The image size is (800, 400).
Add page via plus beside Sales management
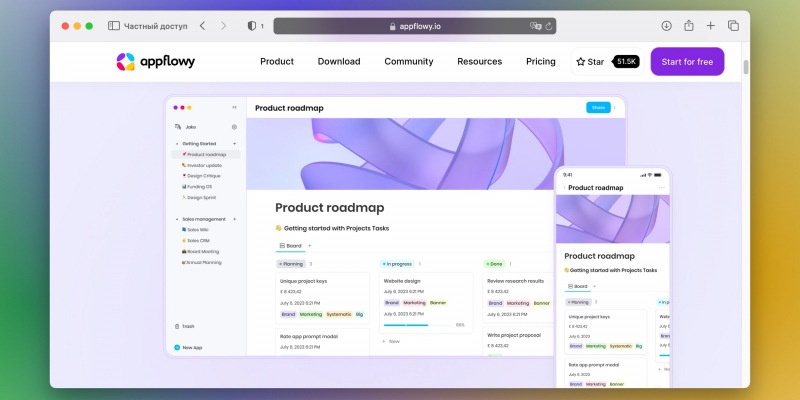click(235, 219)
